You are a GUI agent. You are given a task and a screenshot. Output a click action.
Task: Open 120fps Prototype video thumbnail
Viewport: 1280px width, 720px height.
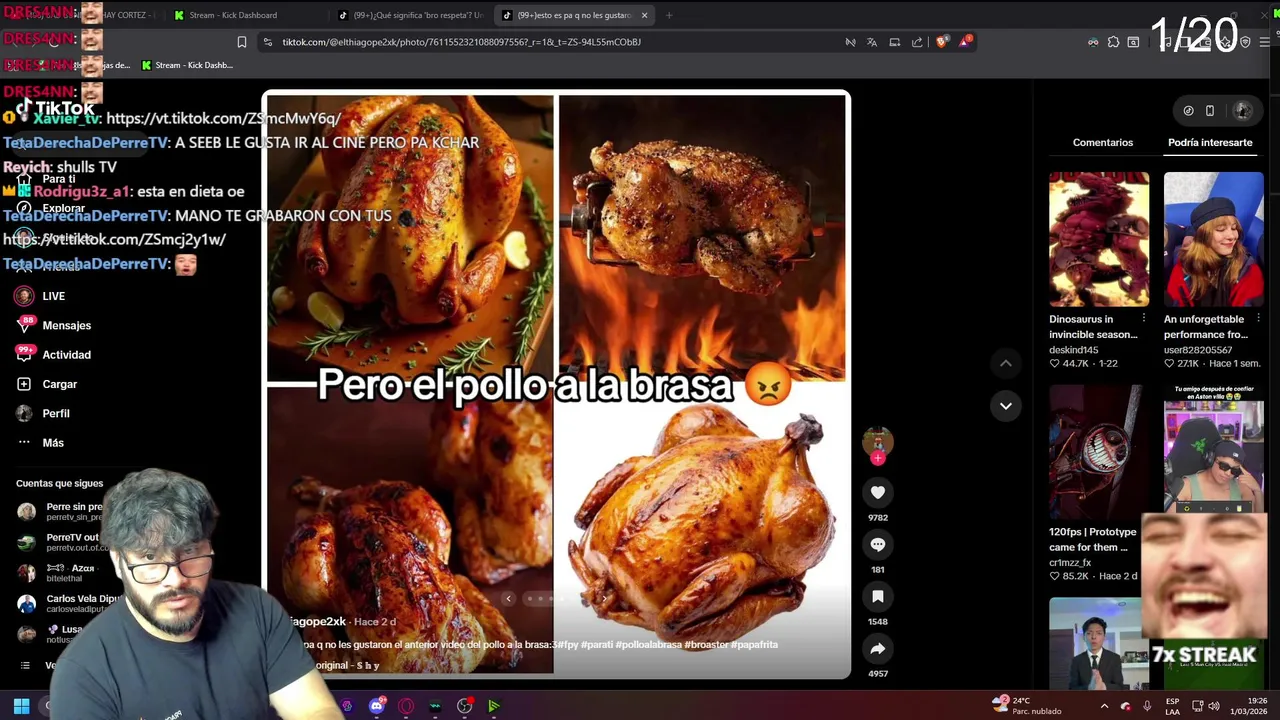click(1099, 452)
